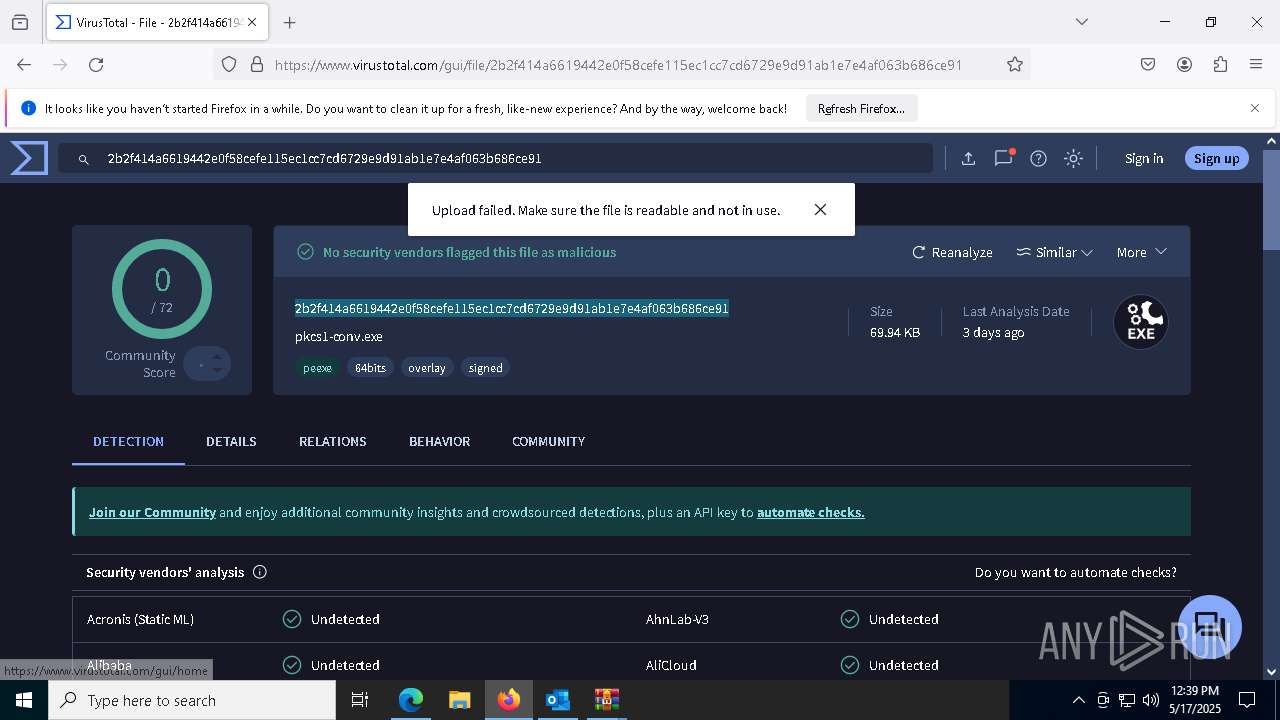This screenshot has height=720, width=1280.
Task: Click the security vendors' analysis info icon
Action: pyautogui.click(x=260, y=572)
